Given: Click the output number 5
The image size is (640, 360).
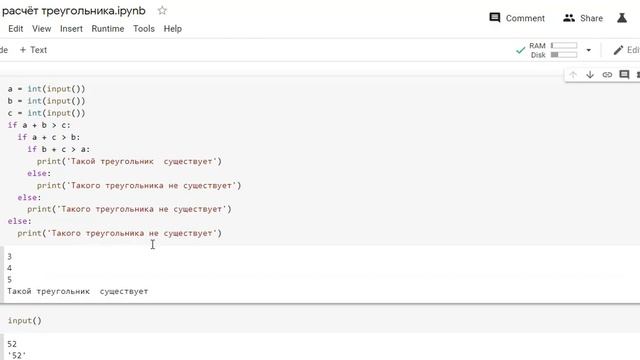Looking at the screenshot, I should click(9, 280).
